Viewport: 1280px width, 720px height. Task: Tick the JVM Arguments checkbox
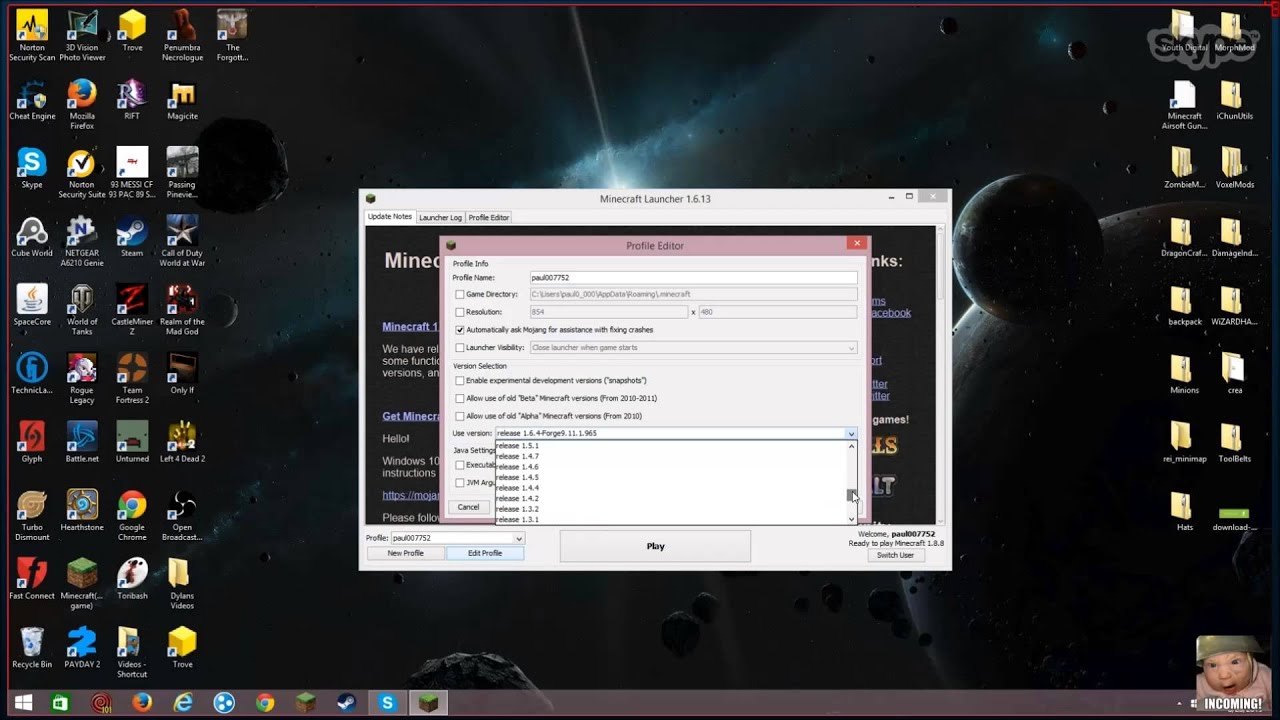coord(460,483)
